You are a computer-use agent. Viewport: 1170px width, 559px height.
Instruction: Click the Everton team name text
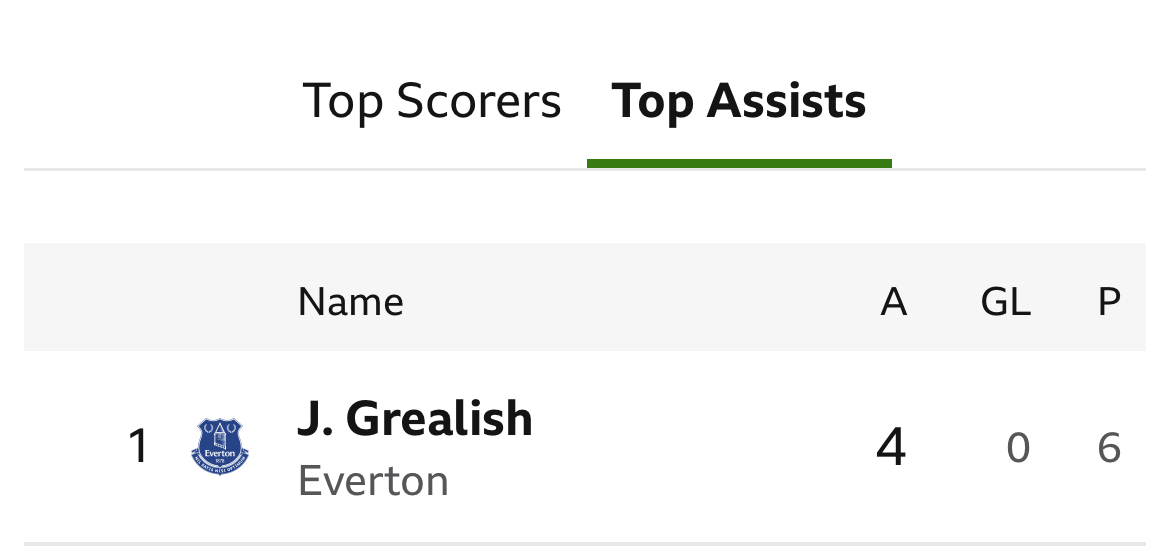[373, 482]
